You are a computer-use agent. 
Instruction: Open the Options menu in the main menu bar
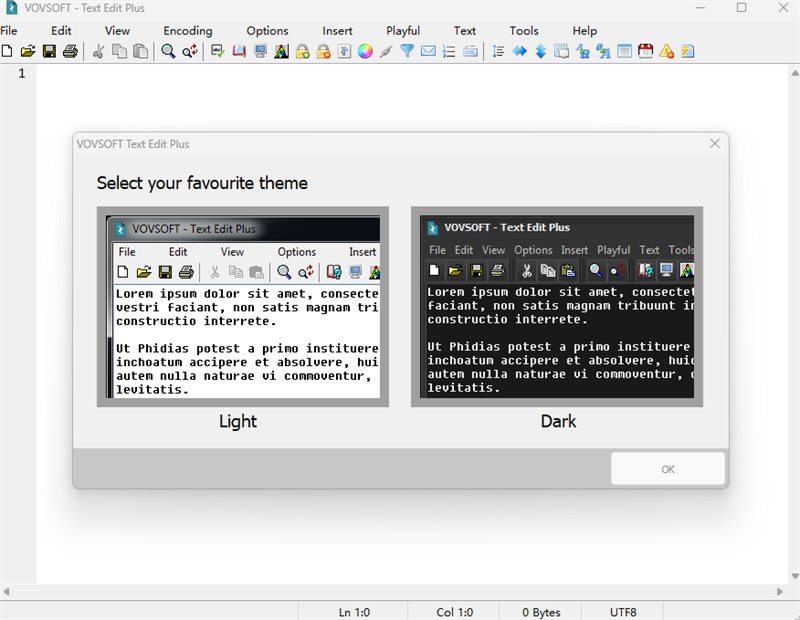(267, 31)
